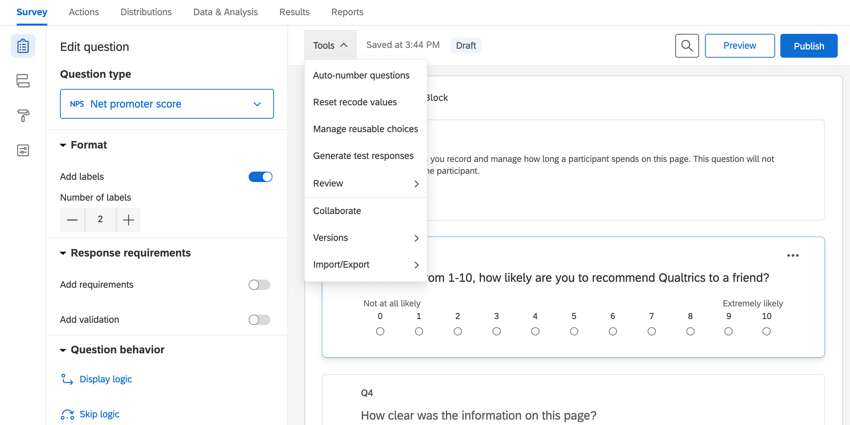Expand the Versions submenu

click(366, 238)
